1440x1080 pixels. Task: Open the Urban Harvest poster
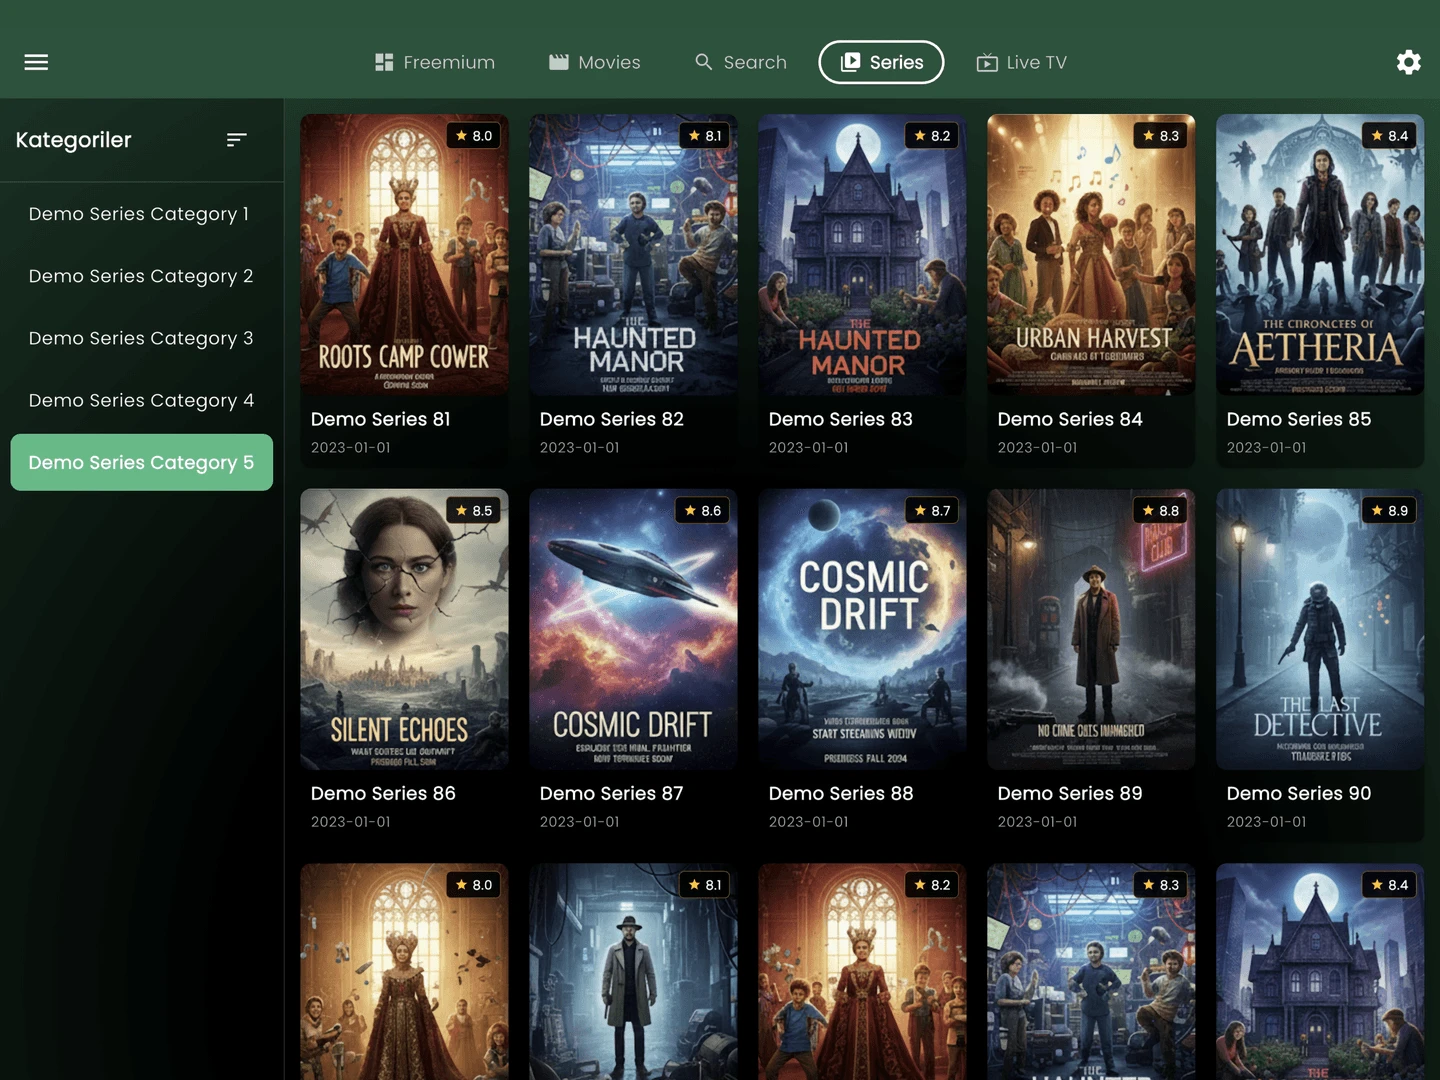point(1091,254)
